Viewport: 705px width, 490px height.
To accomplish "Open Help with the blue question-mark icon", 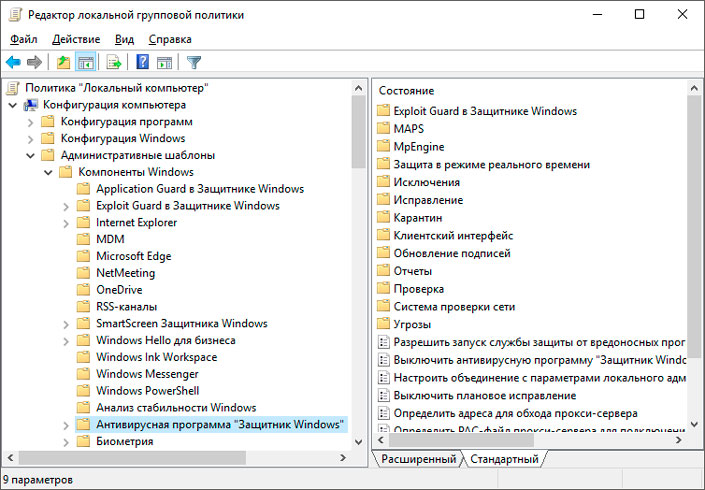I will pos(143,62).
